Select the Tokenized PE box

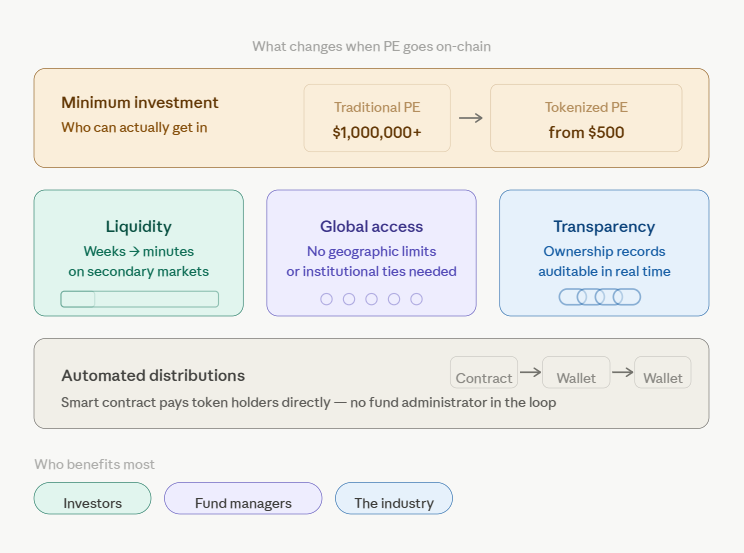[x=586, y=118]
